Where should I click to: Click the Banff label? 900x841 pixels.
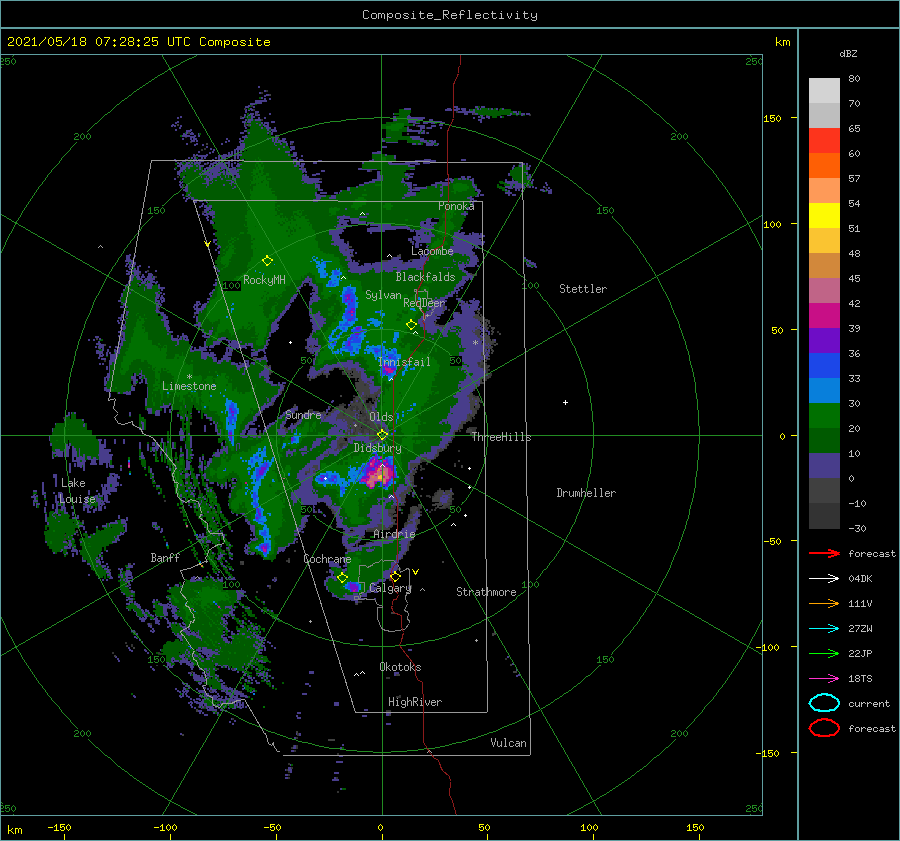click(x=165, y=558)
